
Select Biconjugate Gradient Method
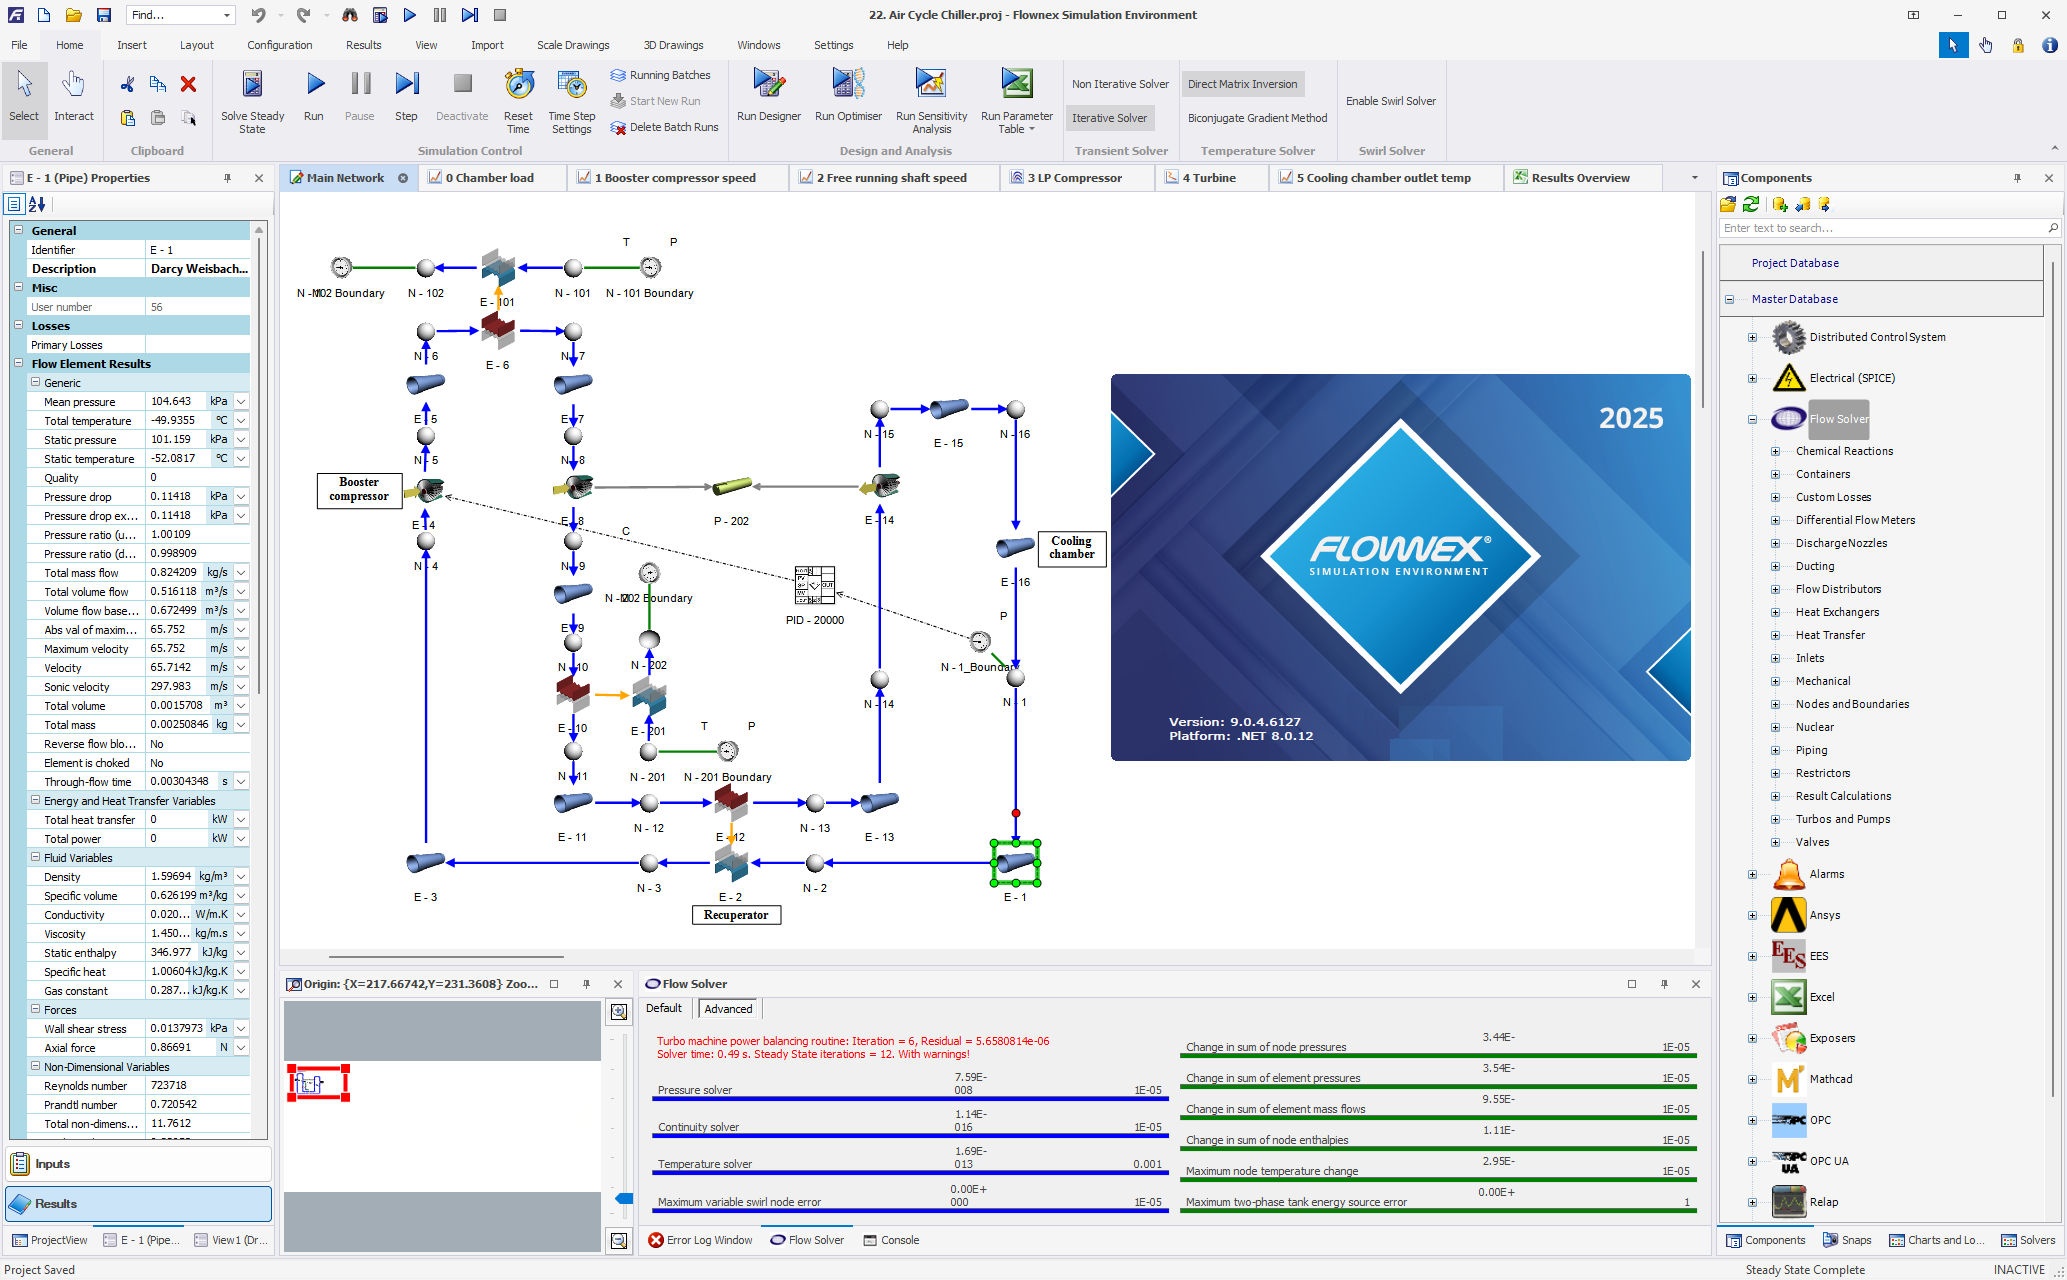[1256, 117]
